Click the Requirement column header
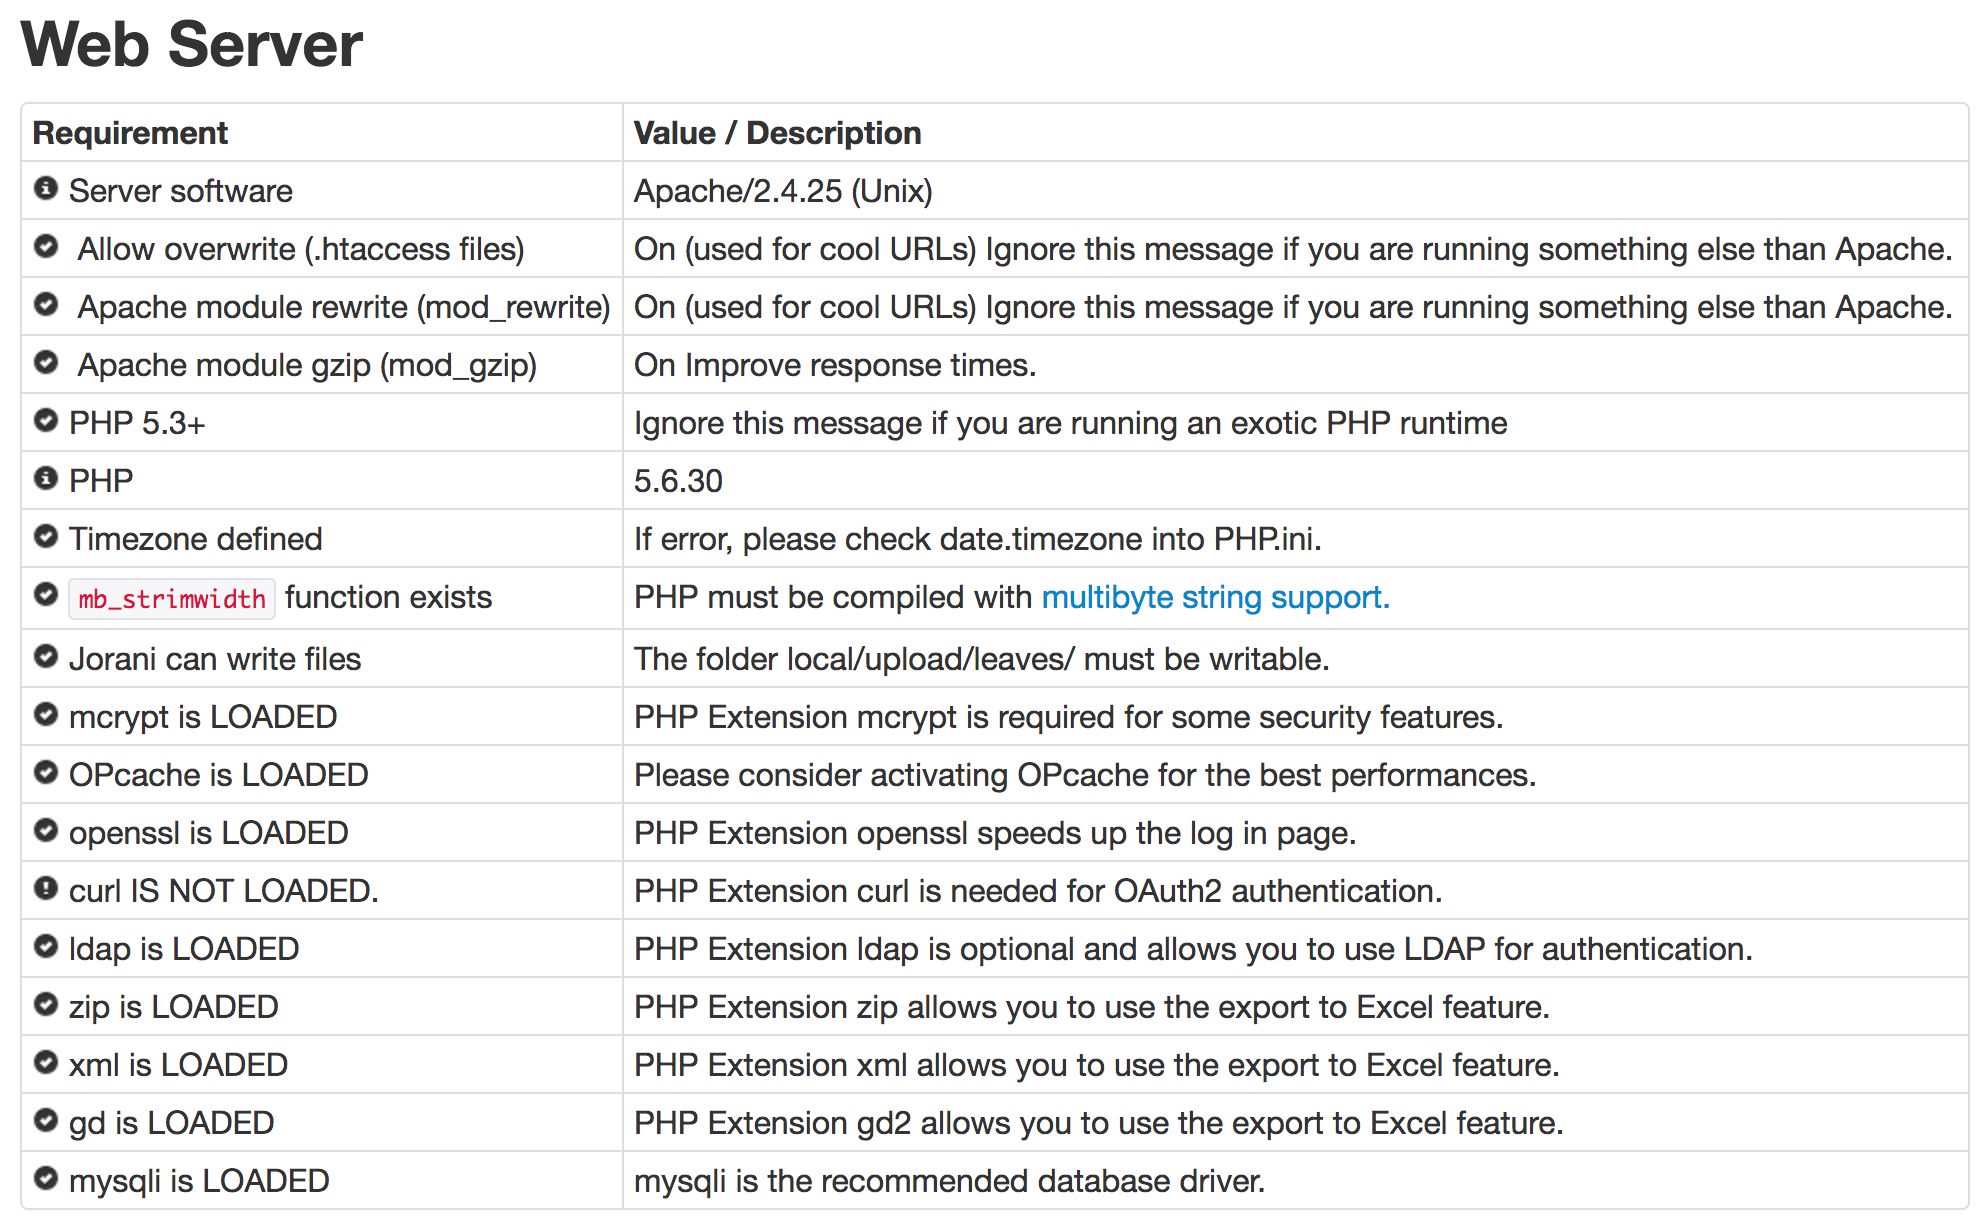This screenshot has height=1230, width=1986. [130, 133]
